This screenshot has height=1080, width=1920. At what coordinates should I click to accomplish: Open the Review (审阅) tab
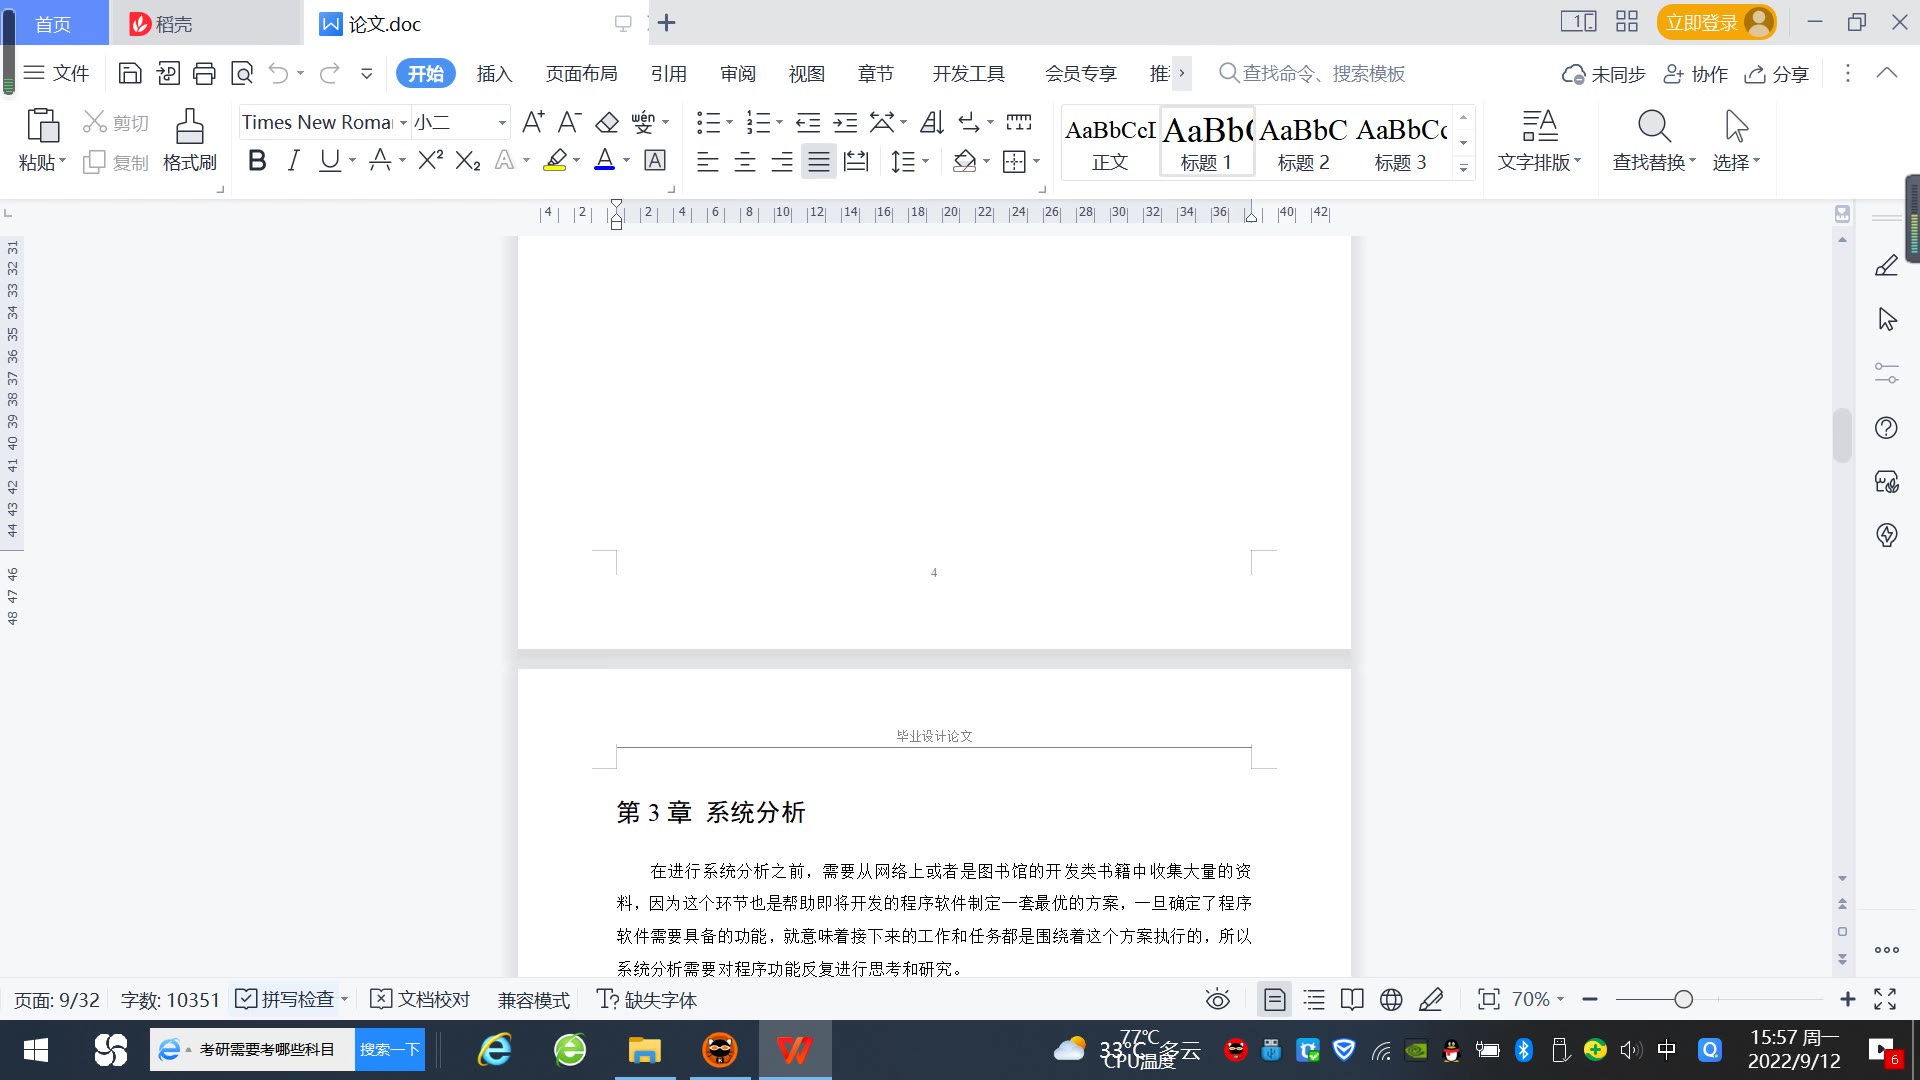pos(738,73)
